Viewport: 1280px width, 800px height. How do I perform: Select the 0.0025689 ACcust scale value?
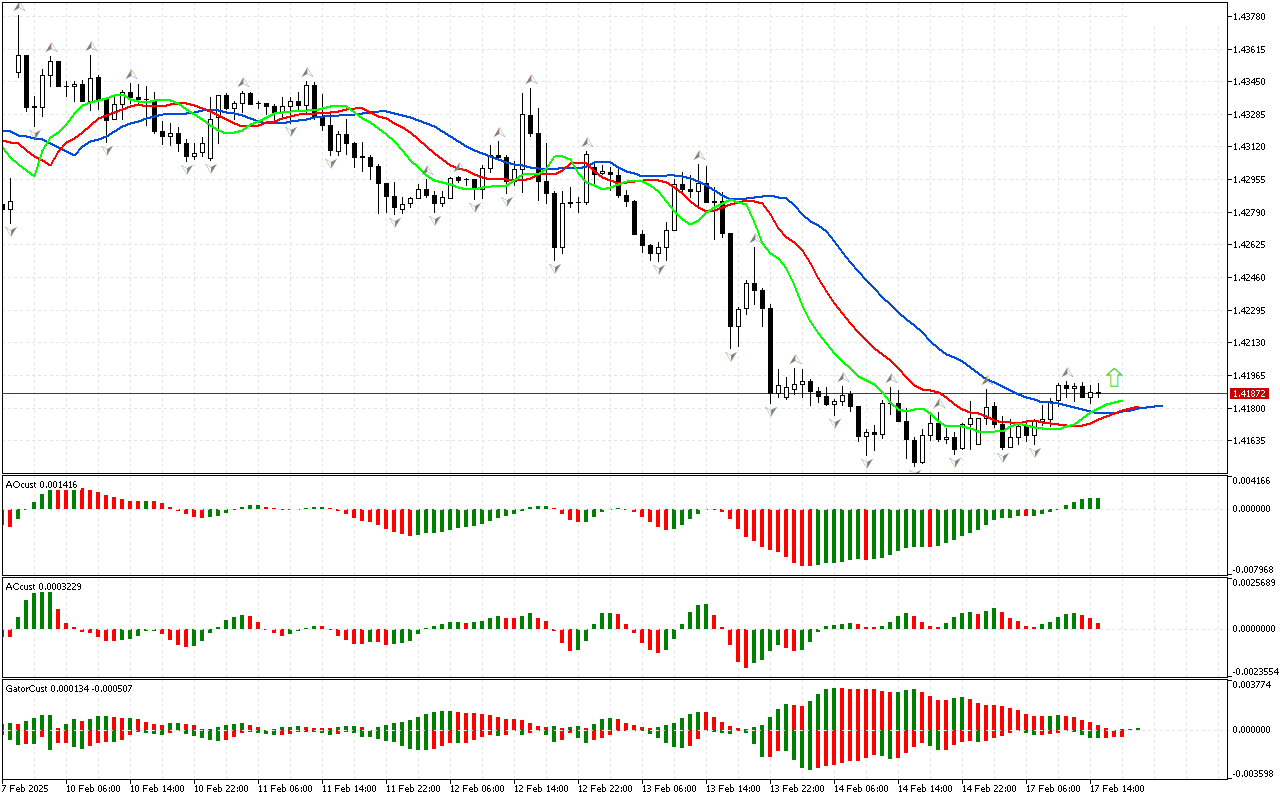[x=1254, y=582]
